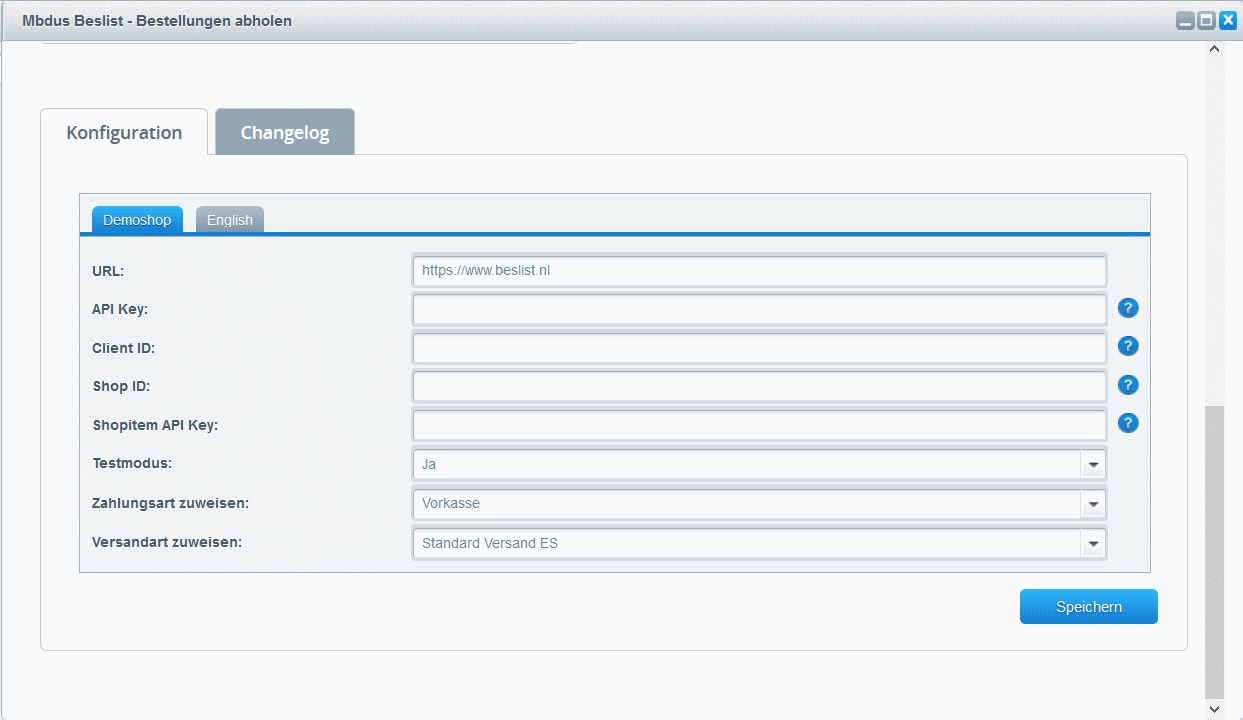Open help for the Client ID field

click(1128, 346)
